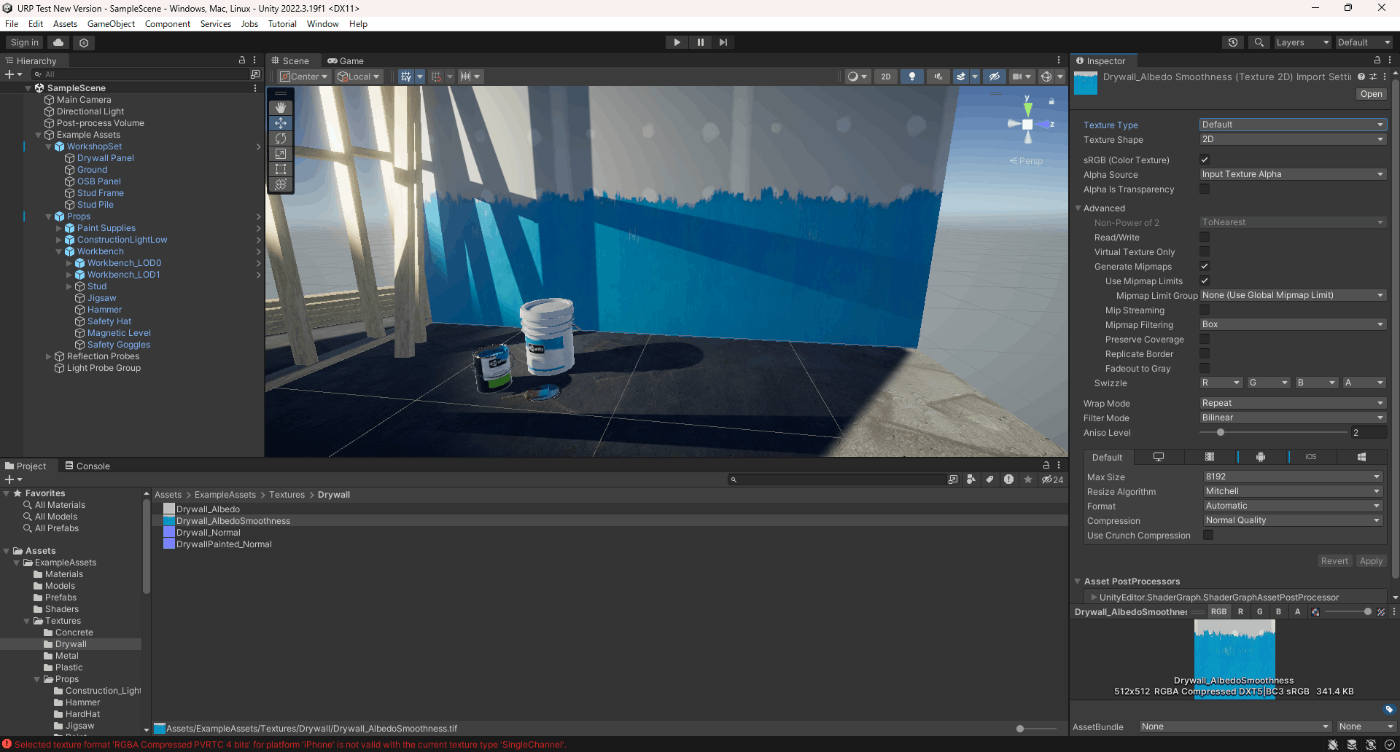The image size is (1400, 752).
Task: Toggle hidden packages visibility count 24
Action: 1052,480
